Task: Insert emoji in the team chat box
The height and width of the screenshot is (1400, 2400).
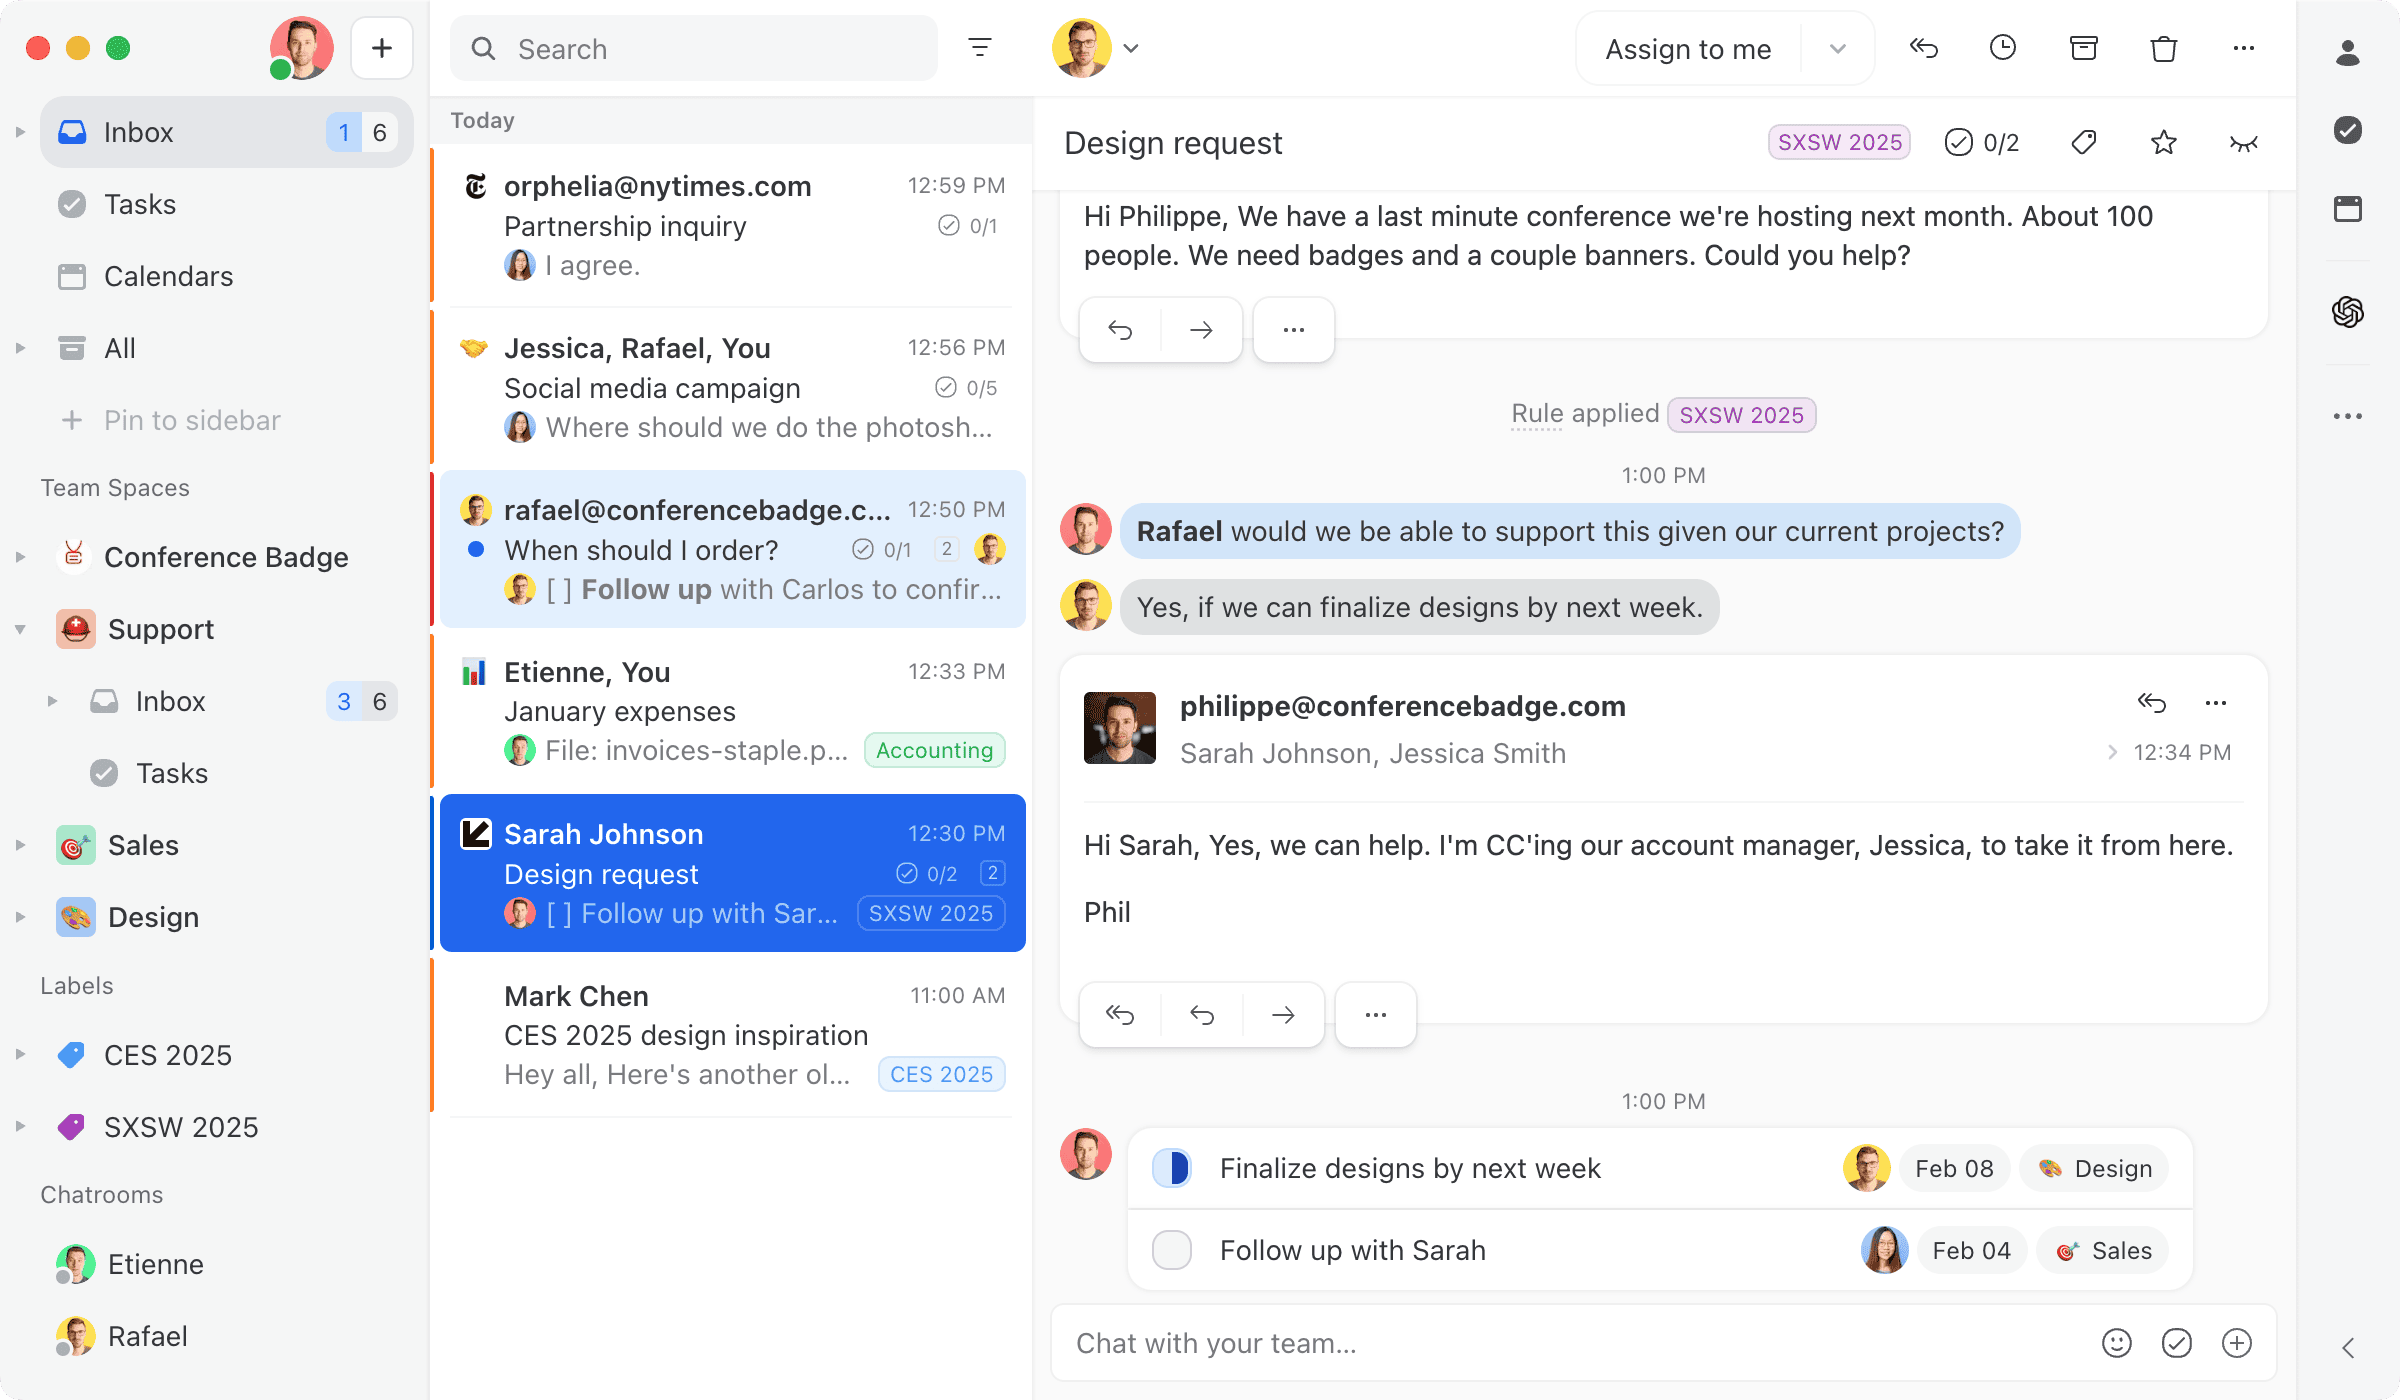Action: tap(2117, 1343)
